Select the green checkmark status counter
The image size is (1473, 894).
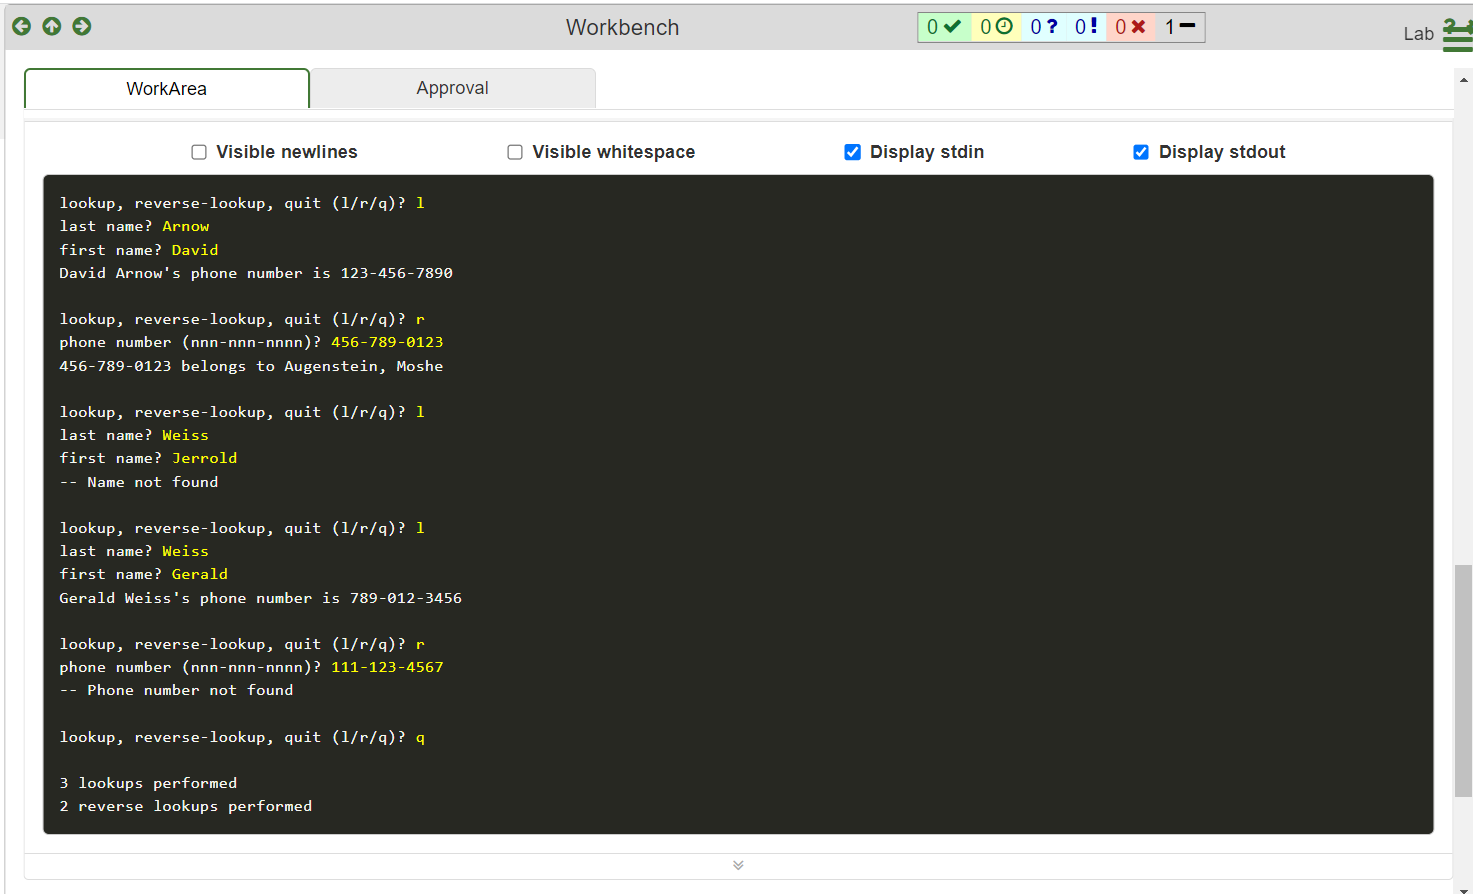(x=944, y=26)
